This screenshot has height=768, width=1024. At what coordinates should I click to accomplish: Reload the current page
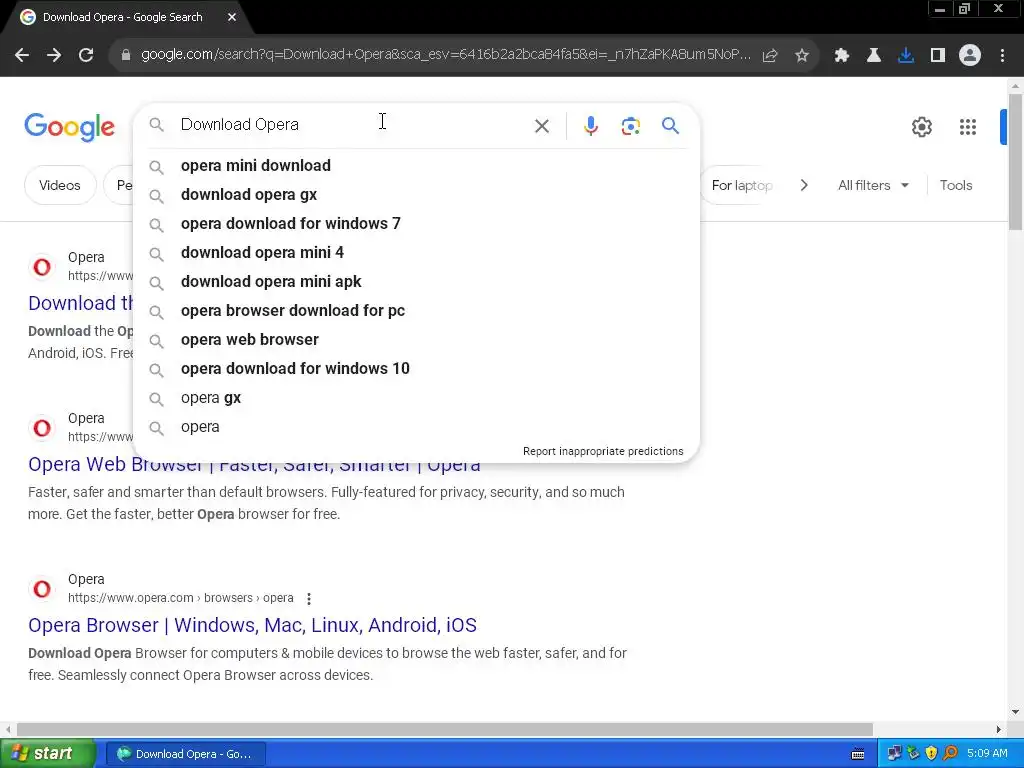click(x=86, y=55)
